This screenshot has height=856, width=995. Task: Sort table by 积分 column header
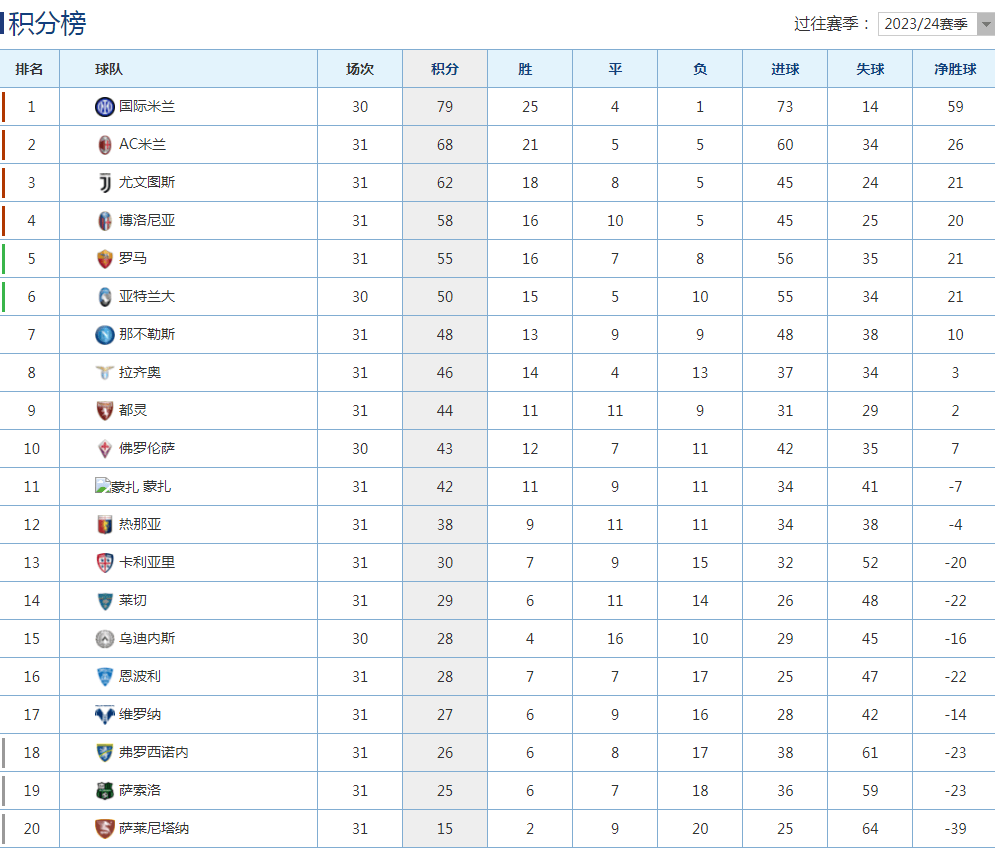click(x=445, y=69)
